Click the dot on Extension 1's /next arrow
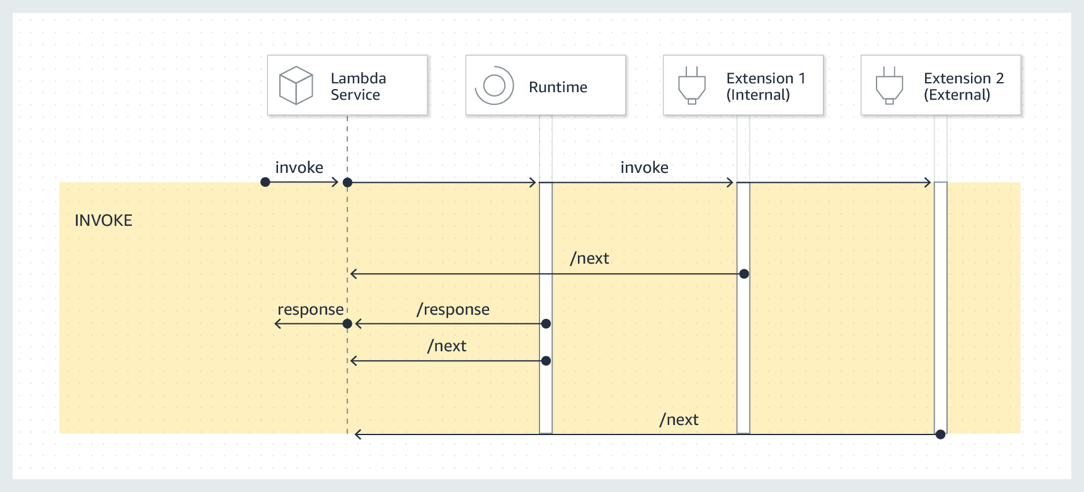Image resolution: width=1084 pixels, height=492 pixels. tap(743, 273)
